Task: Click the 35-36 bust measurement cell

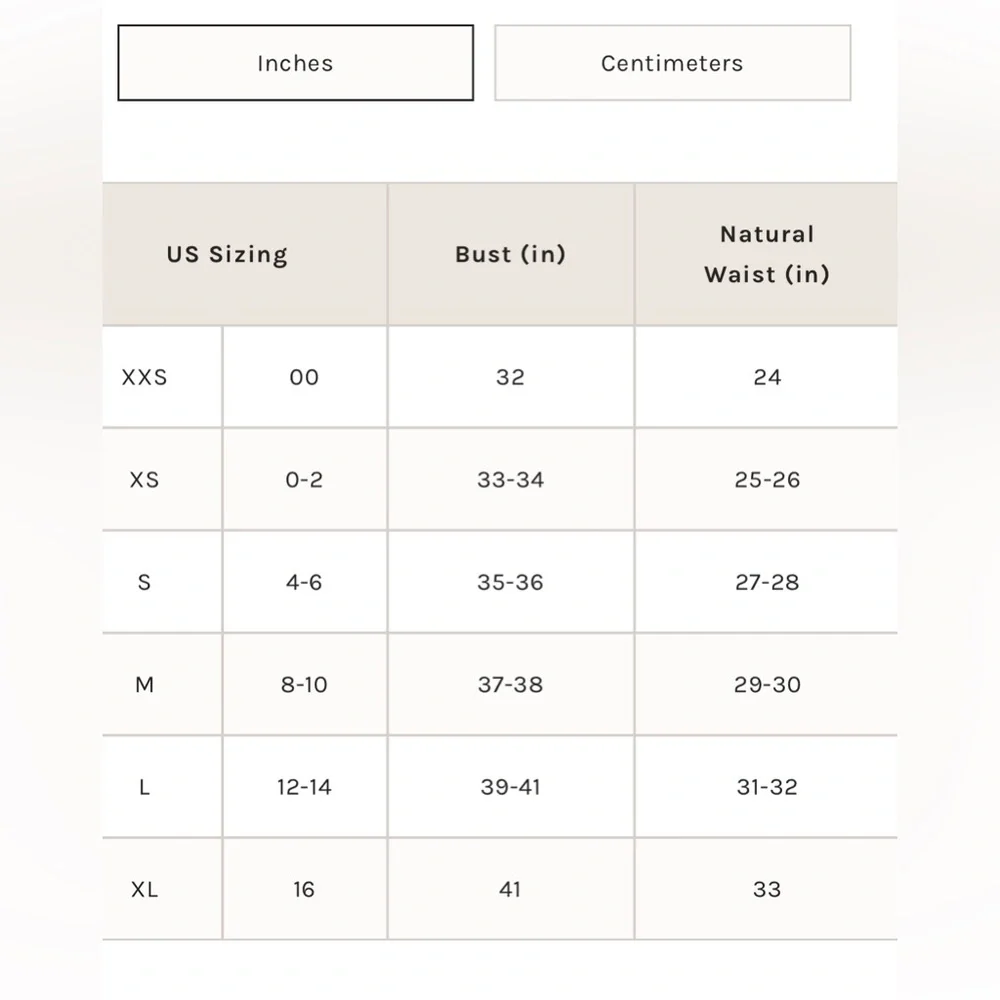Action: click(x=510, y=582)
